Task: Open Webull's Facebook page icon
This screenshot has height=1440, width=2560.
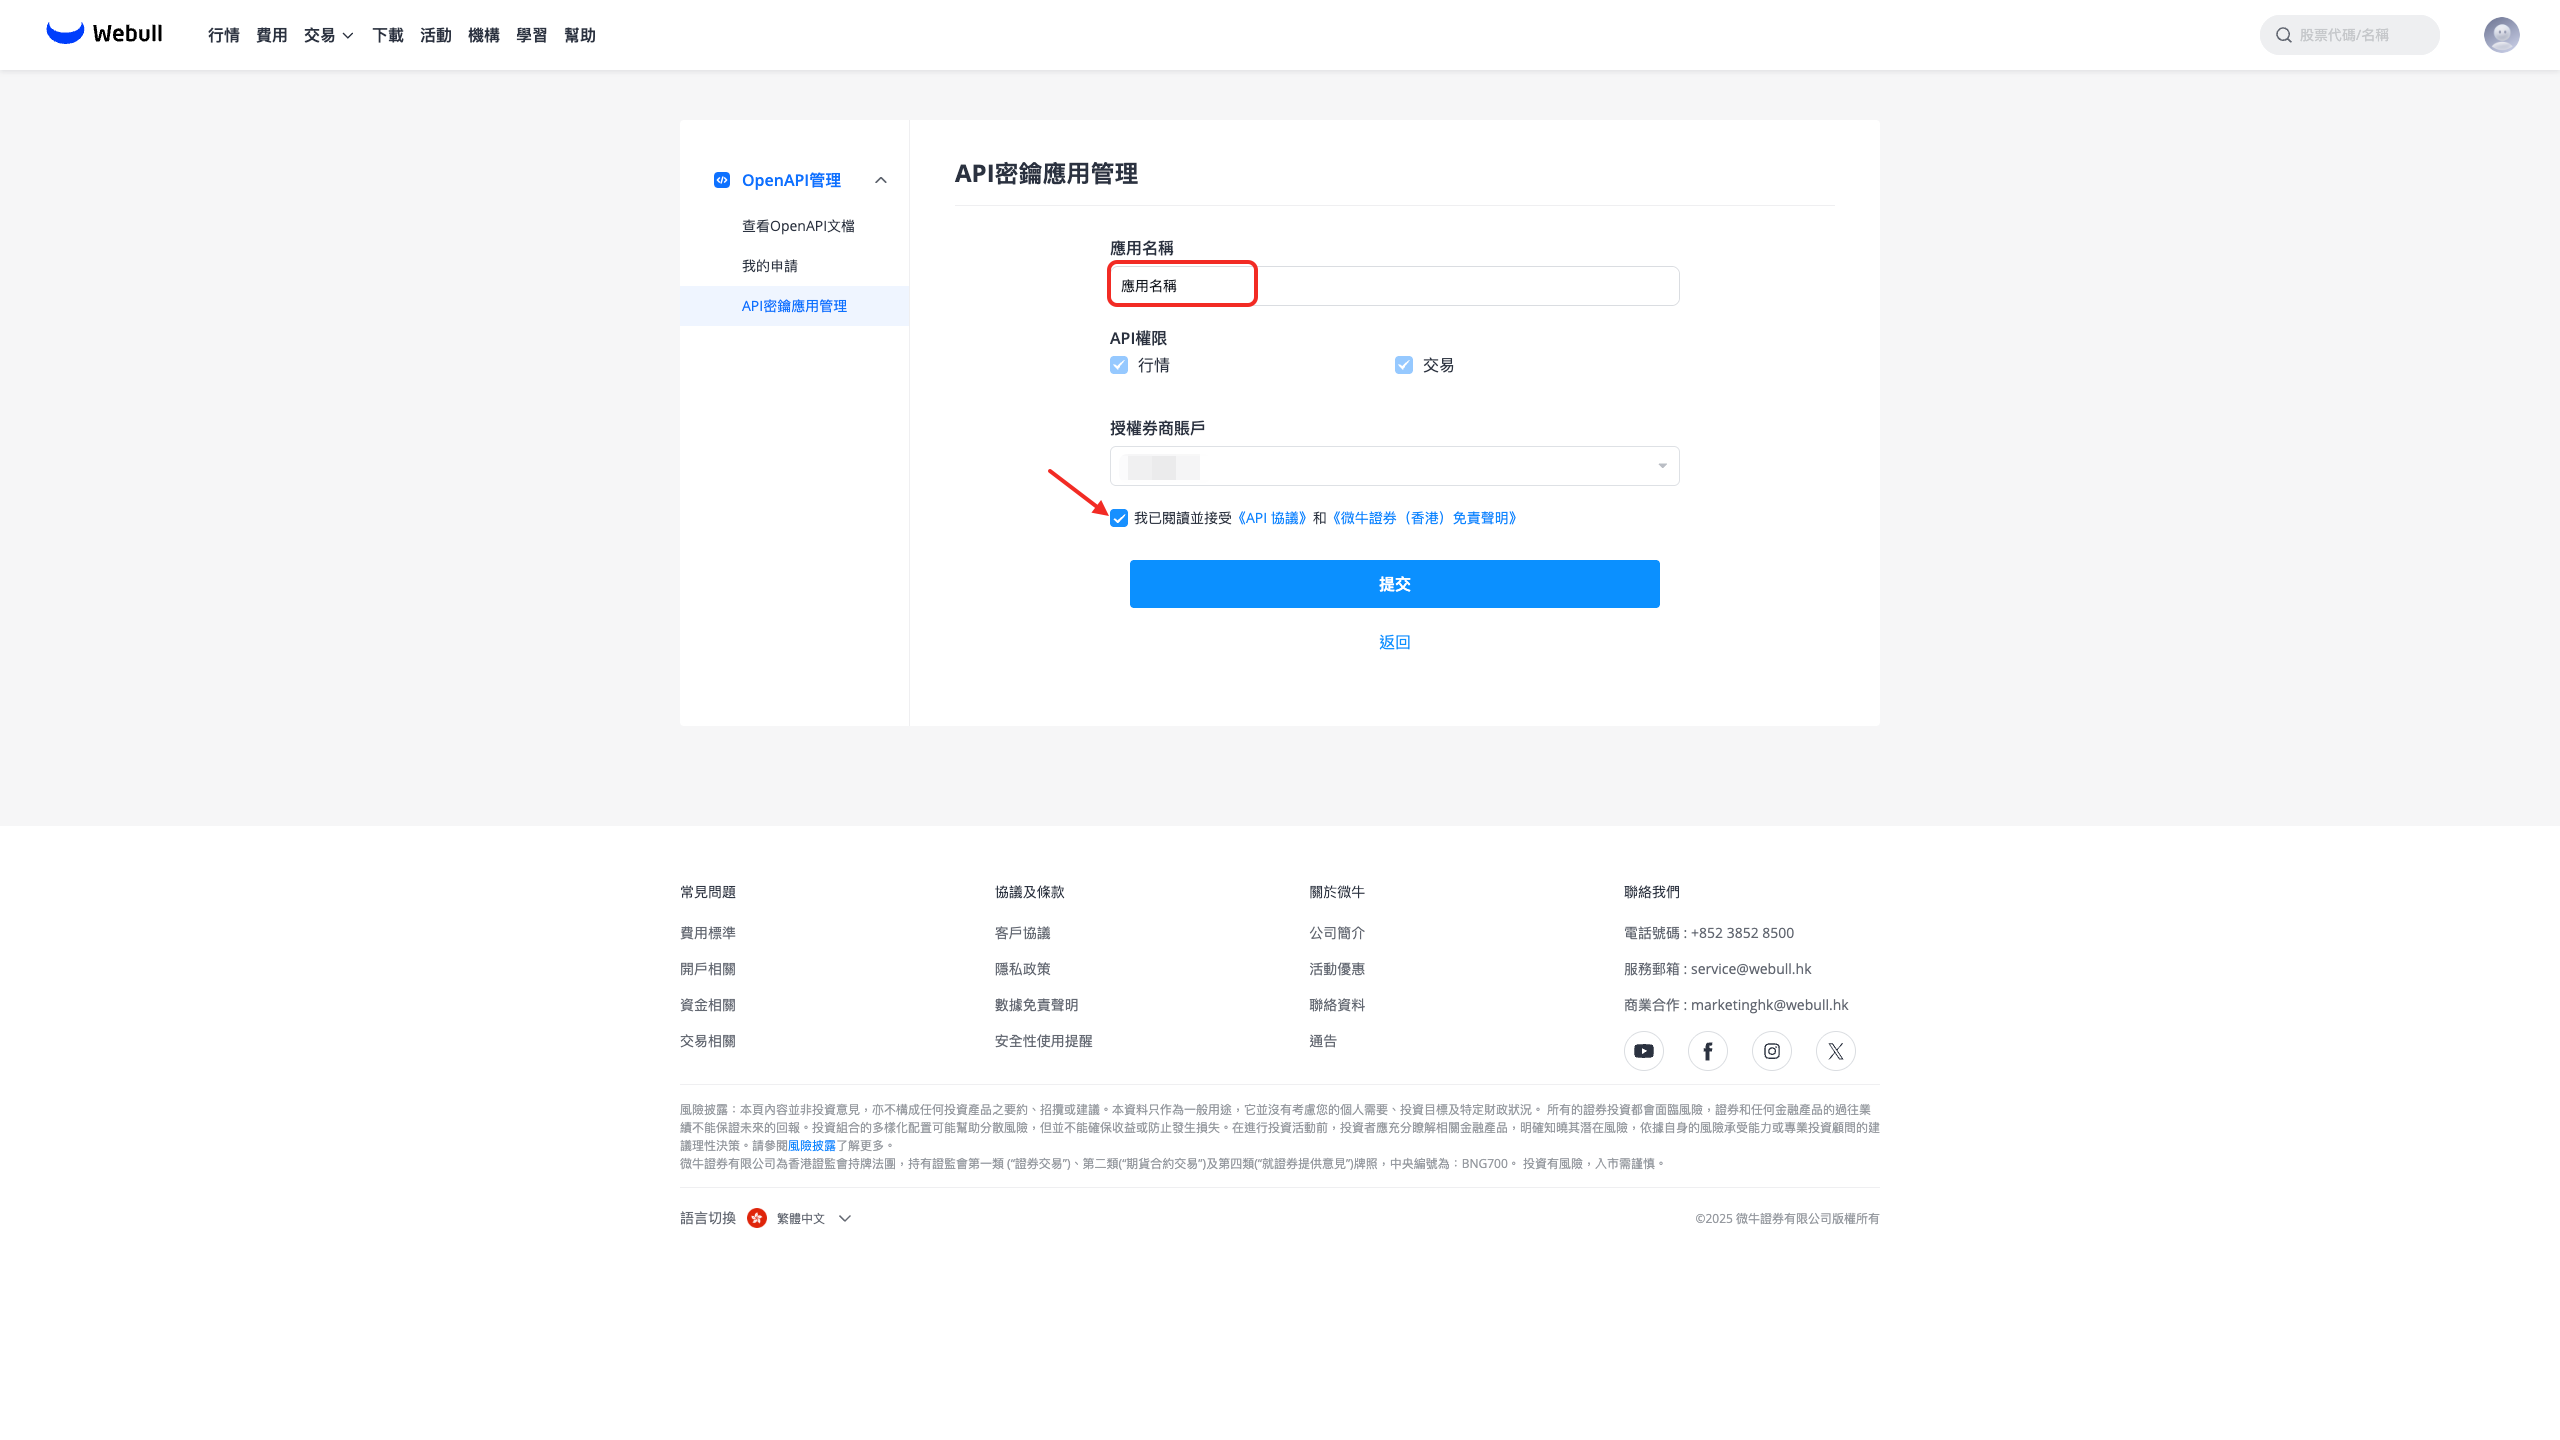Action: coord(1707,1051)
